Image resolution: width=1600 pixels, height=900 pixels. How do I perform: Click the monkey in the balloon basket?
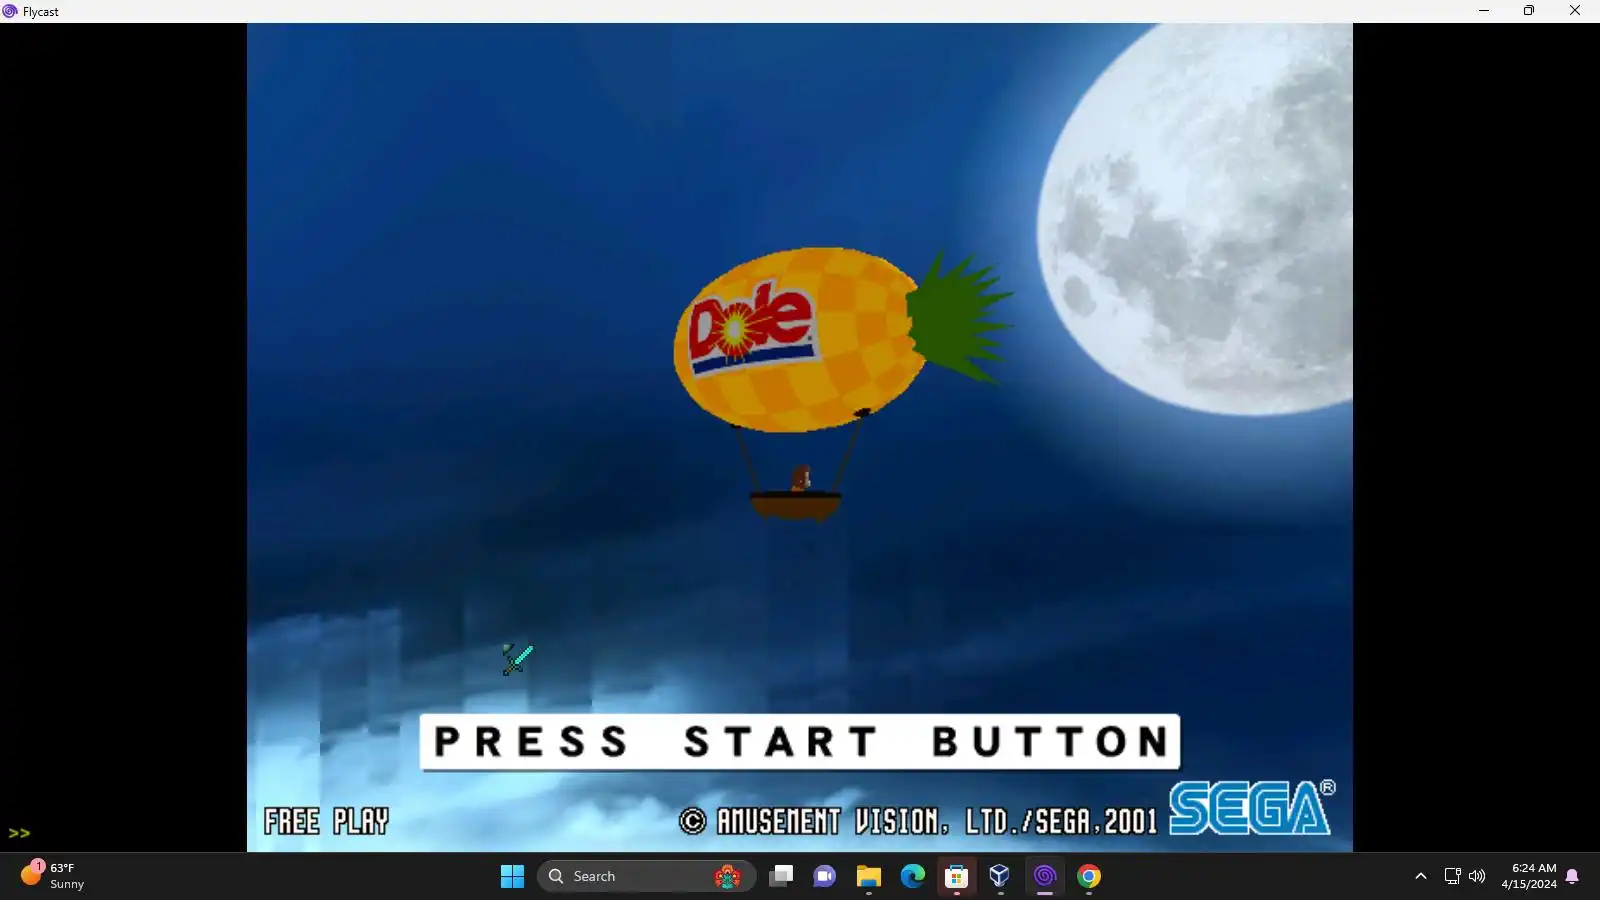[800, 478]
